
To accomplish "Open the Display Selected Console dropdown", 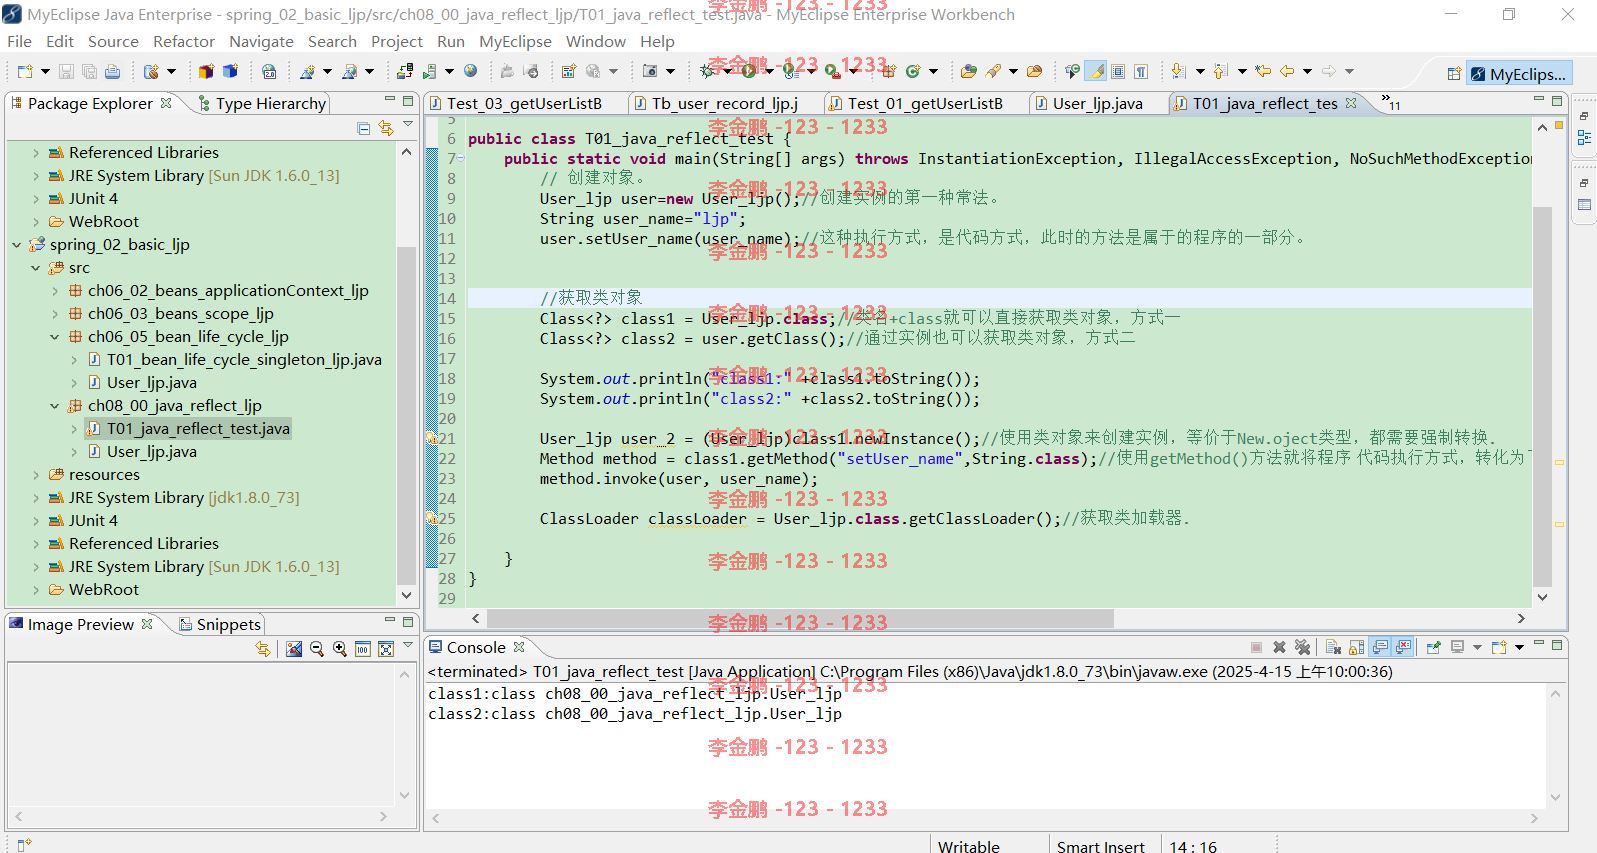I will click(1477, 647).
